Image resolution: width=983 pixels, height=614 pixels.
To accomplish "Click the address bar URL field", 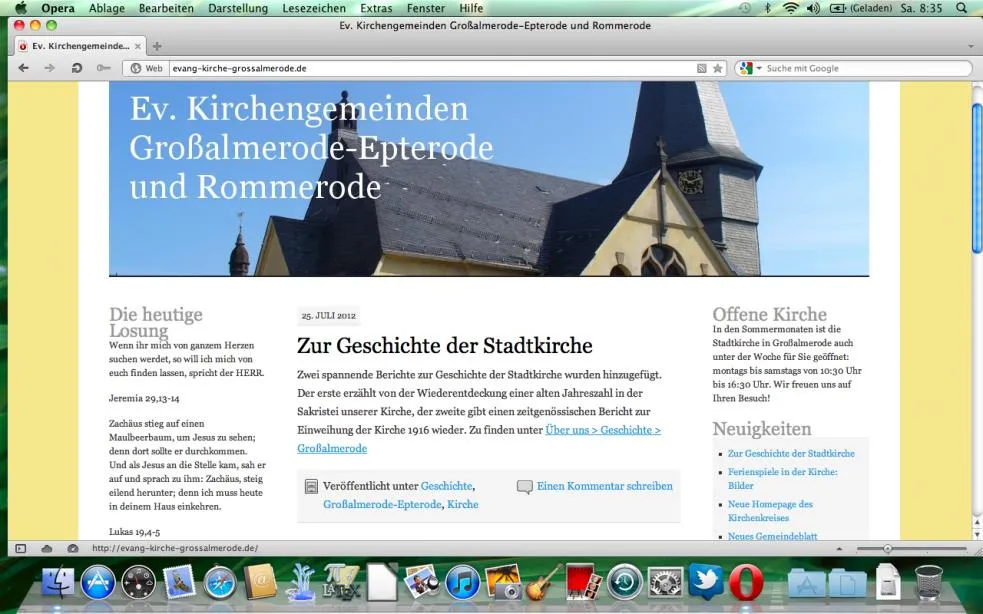I will click(431, 68).
